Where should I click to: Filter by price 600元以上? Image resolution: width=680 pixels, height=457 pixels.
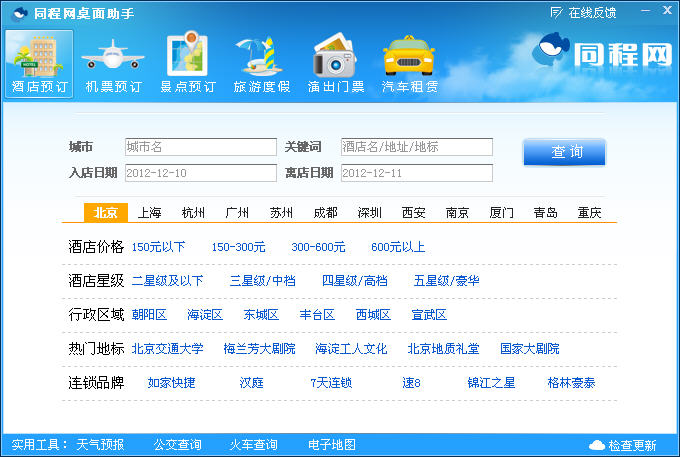(x=398, y=247)
